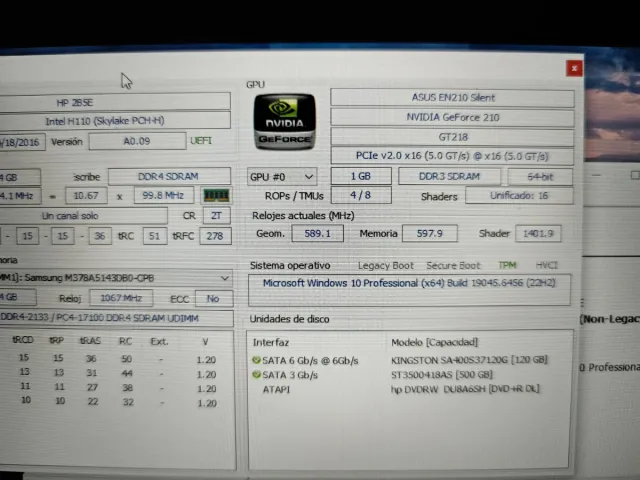Image resolution: width=640 pixels, height=480 pixels.
Task: Click the green UEFI label
Action: (x=201, y=141)
